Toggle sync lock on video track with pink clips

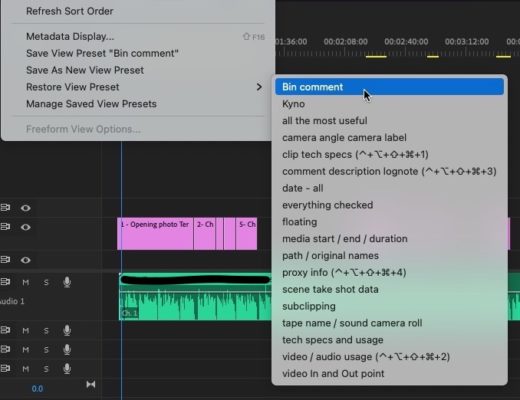(x=5, y=227)
